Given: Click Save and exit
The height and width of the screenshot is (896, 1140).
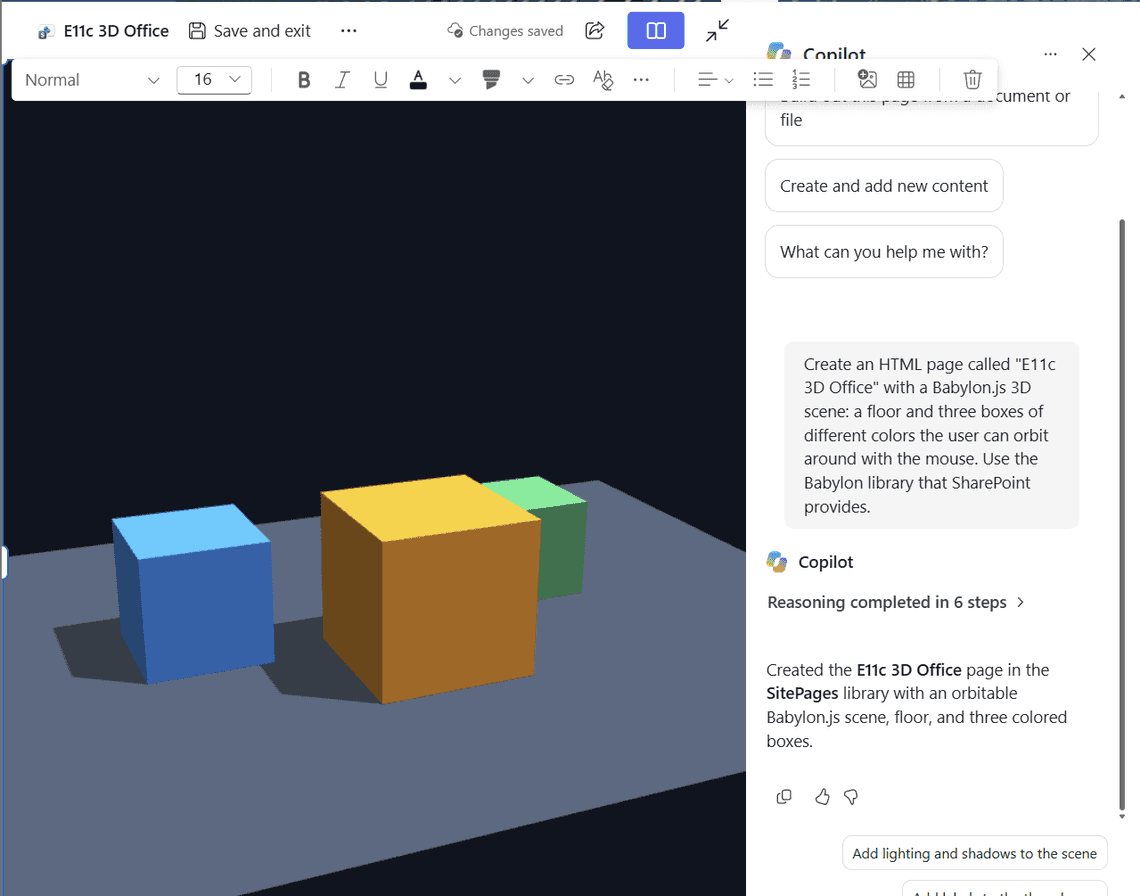Looking at the screenshot, I should pos(249,31).
